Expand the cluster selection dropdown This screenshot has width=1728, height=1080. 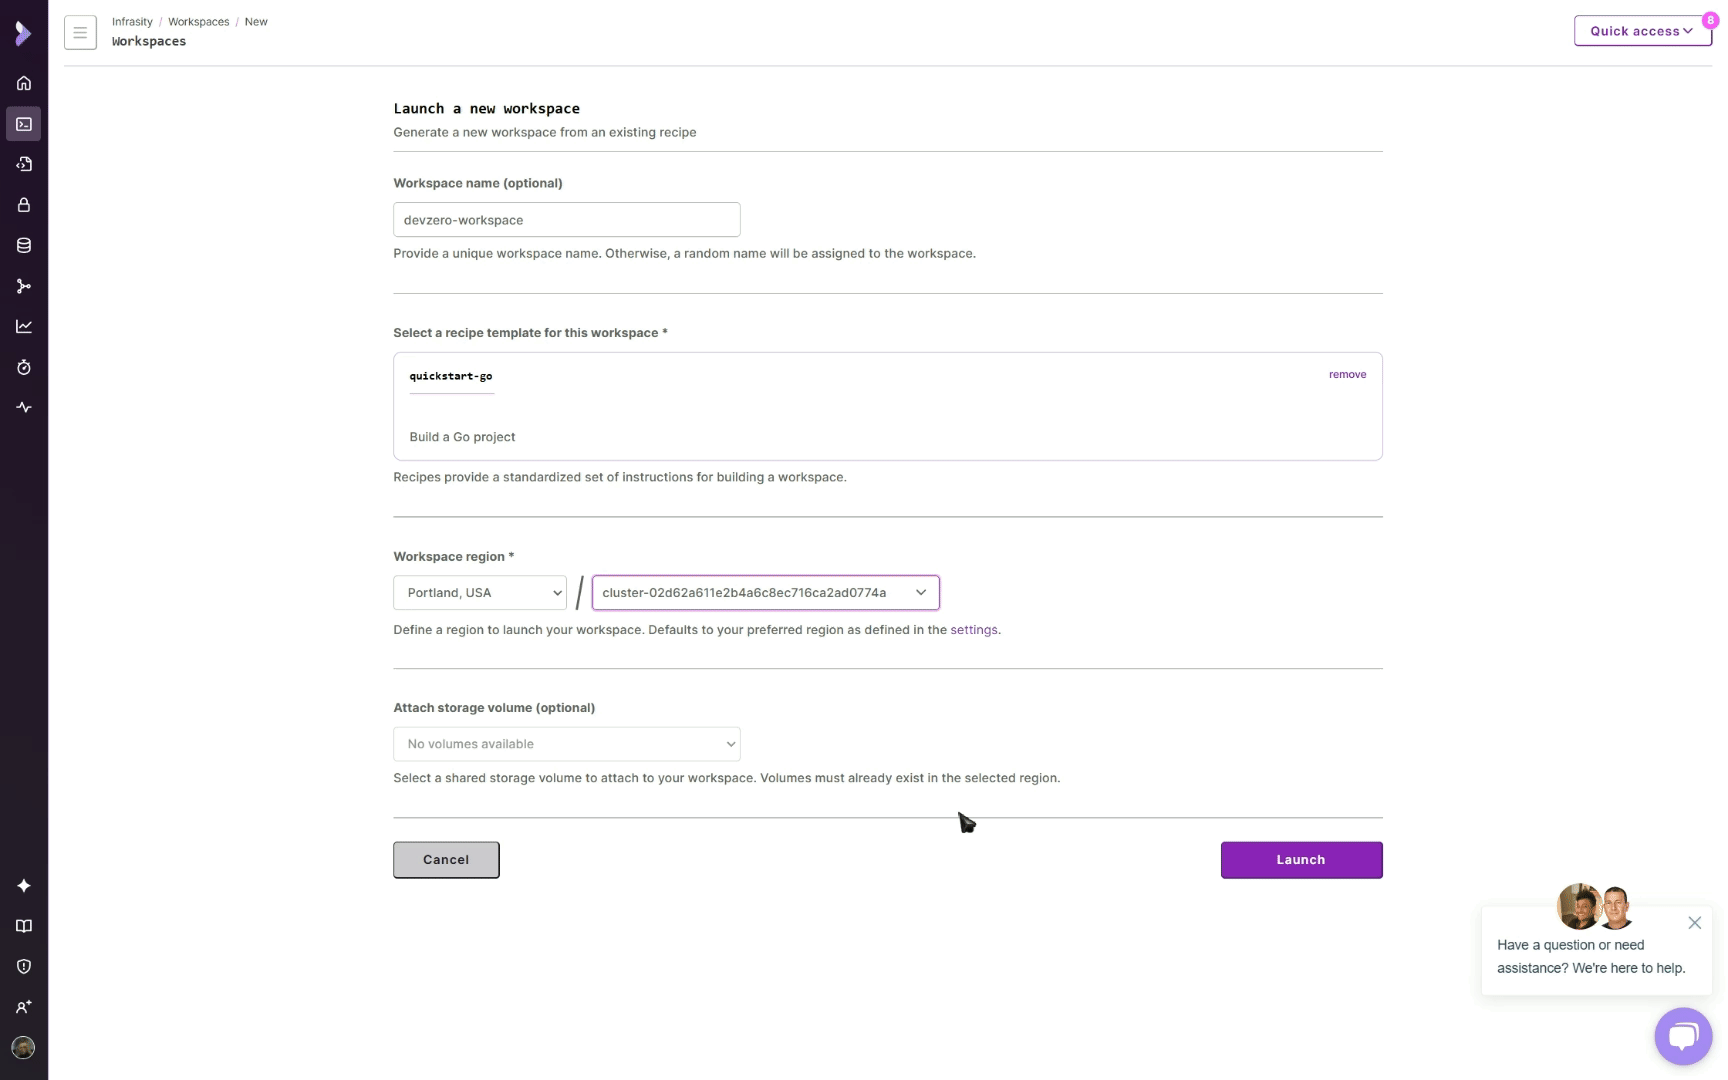coord(765,593)
